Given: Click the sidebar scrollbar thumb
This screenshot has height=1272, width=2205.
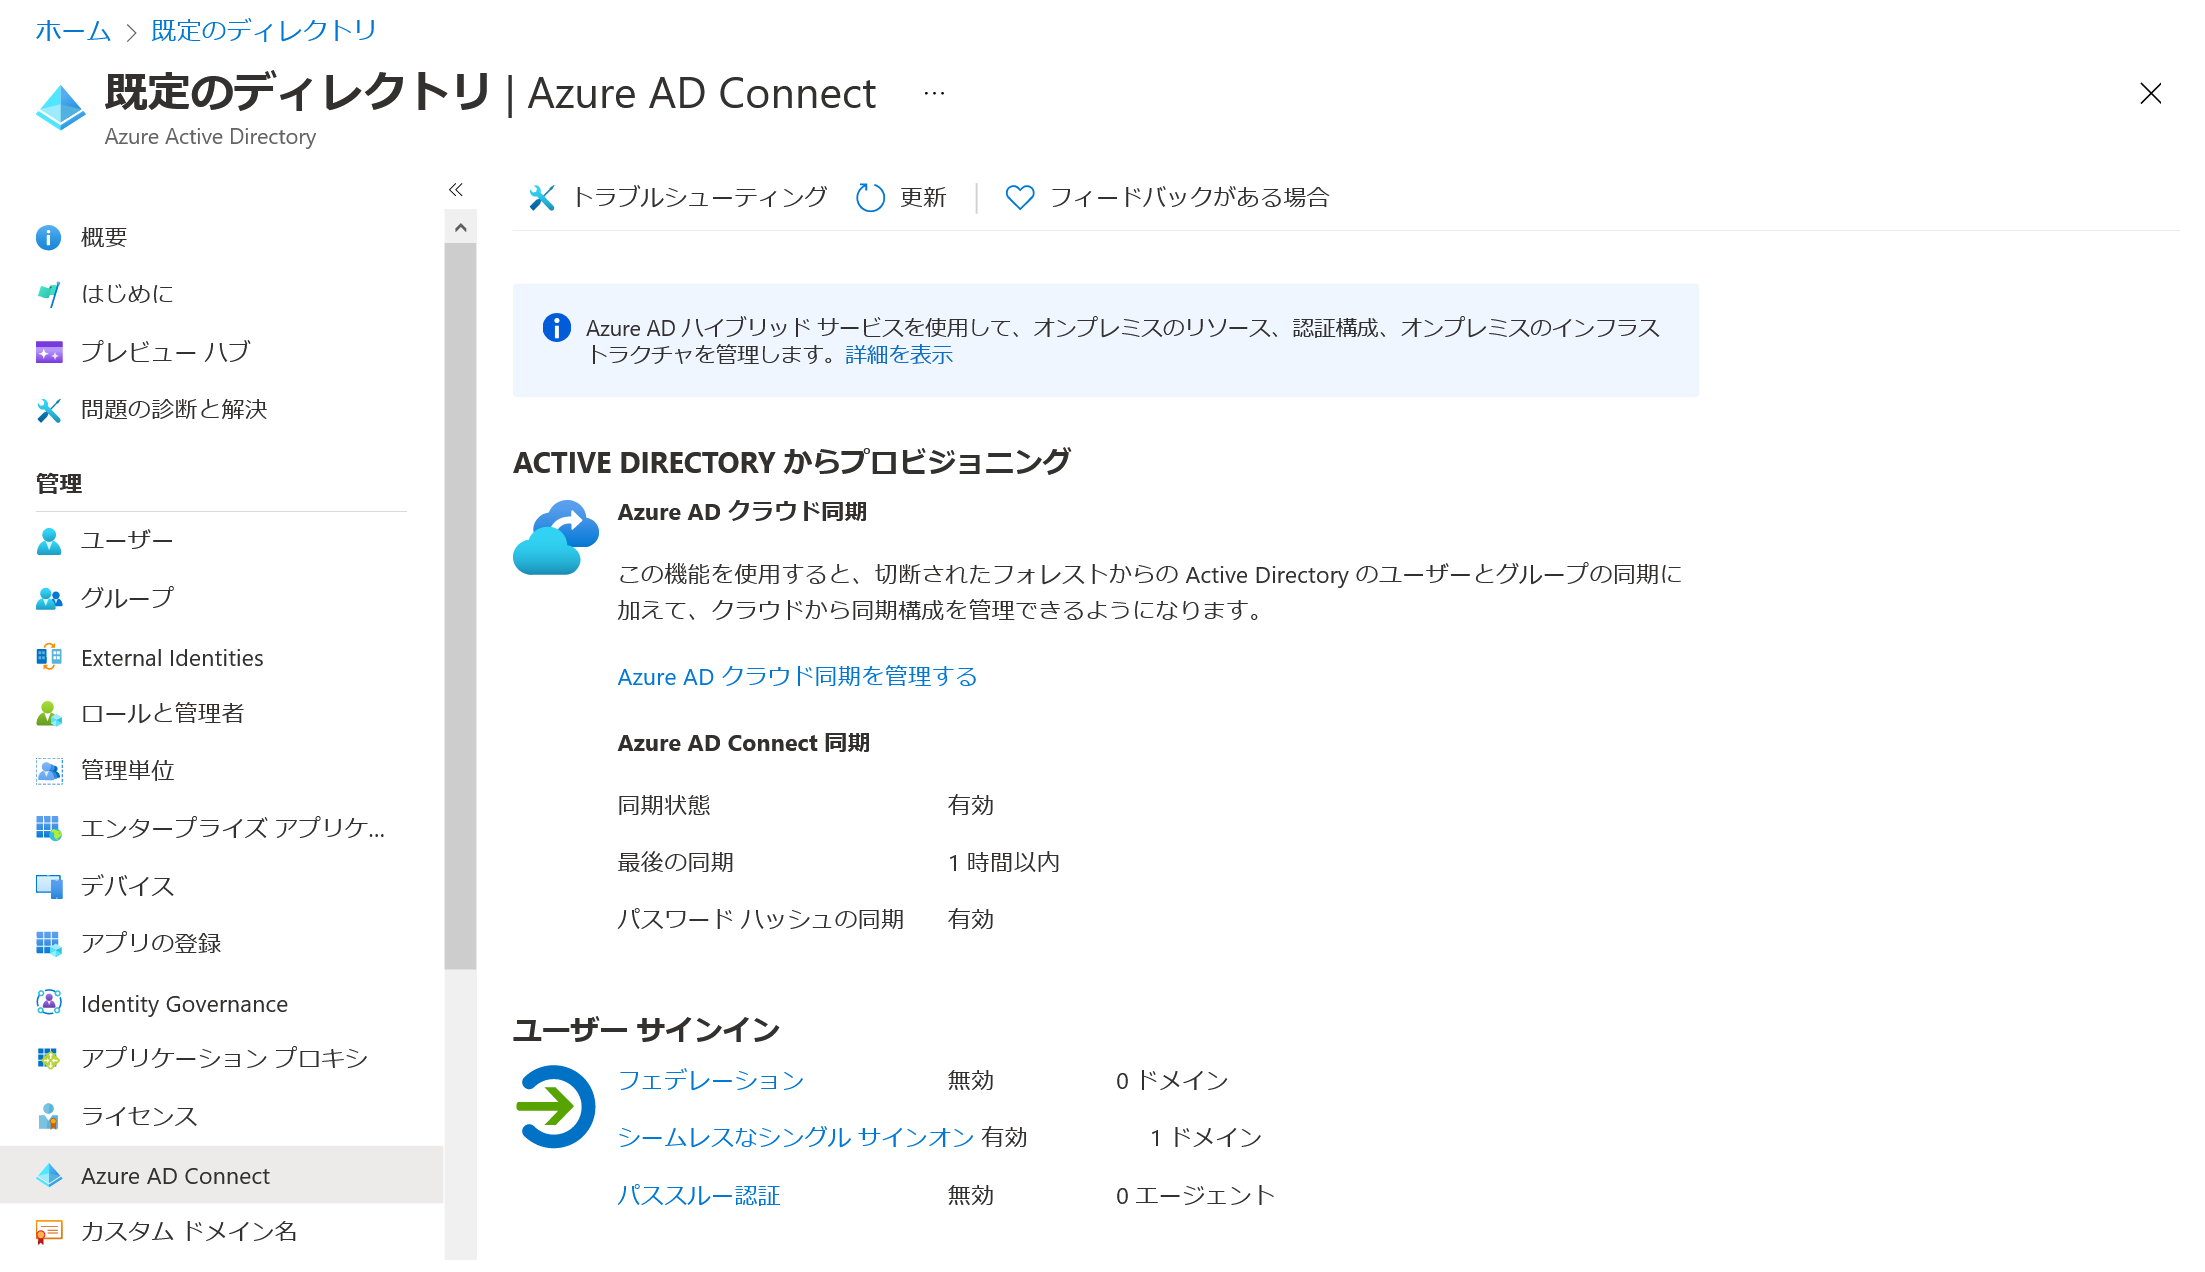Looking at the screenshot, I should pyautogui.click(x=460, y=606).
